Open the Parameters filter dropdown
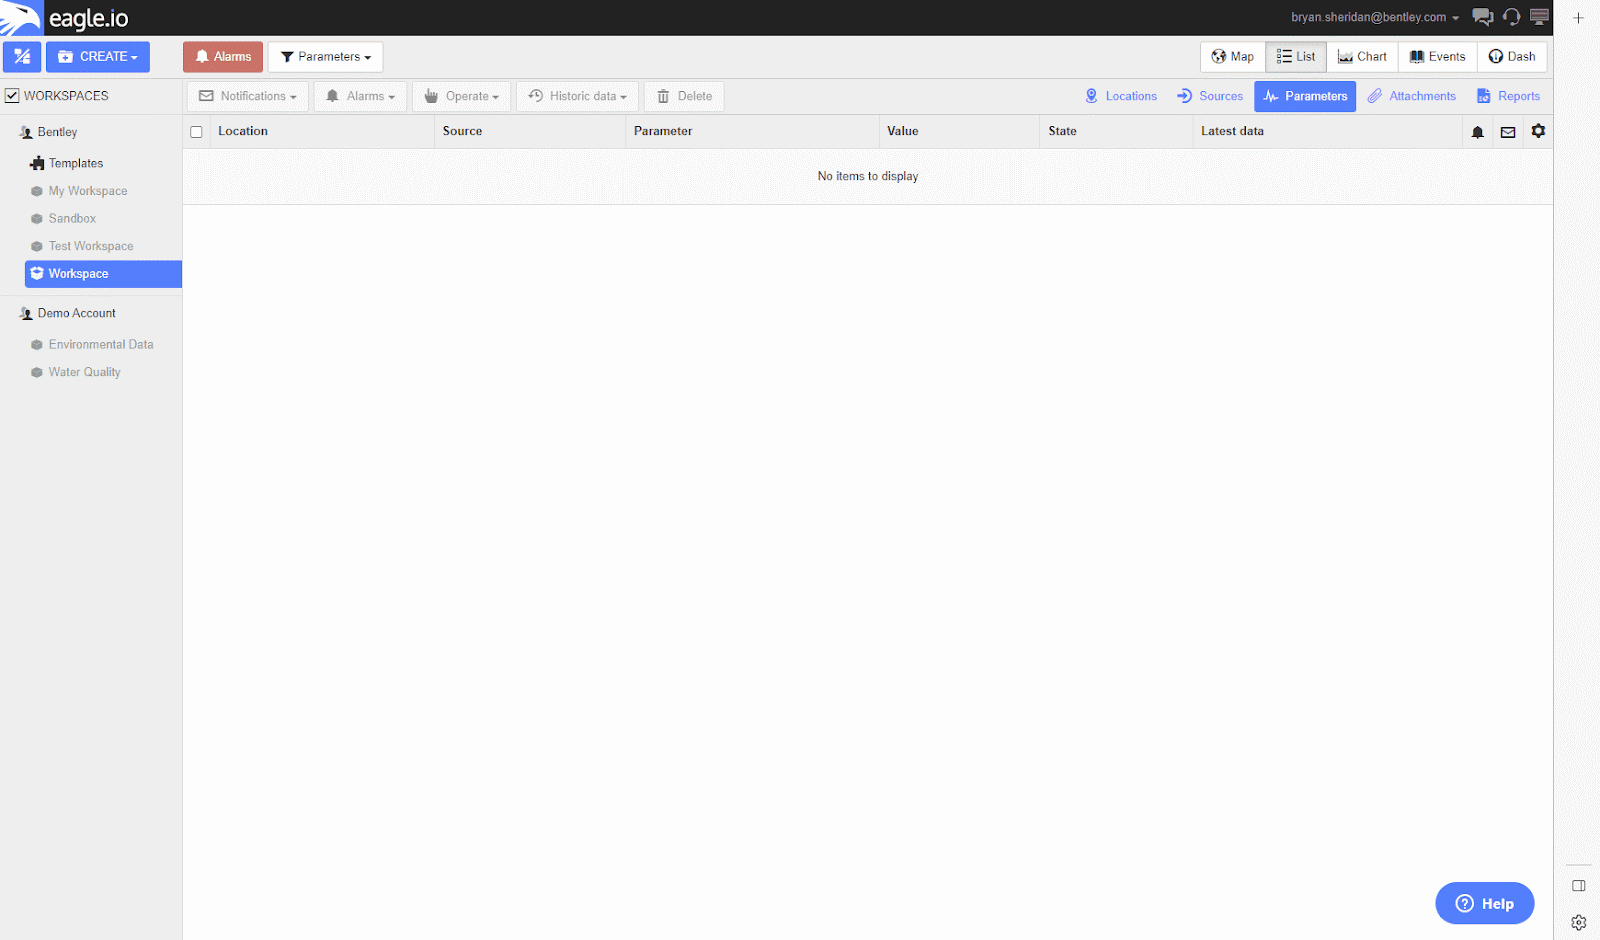This screenshot has width=1600, height=940. [x=326, y=57]
